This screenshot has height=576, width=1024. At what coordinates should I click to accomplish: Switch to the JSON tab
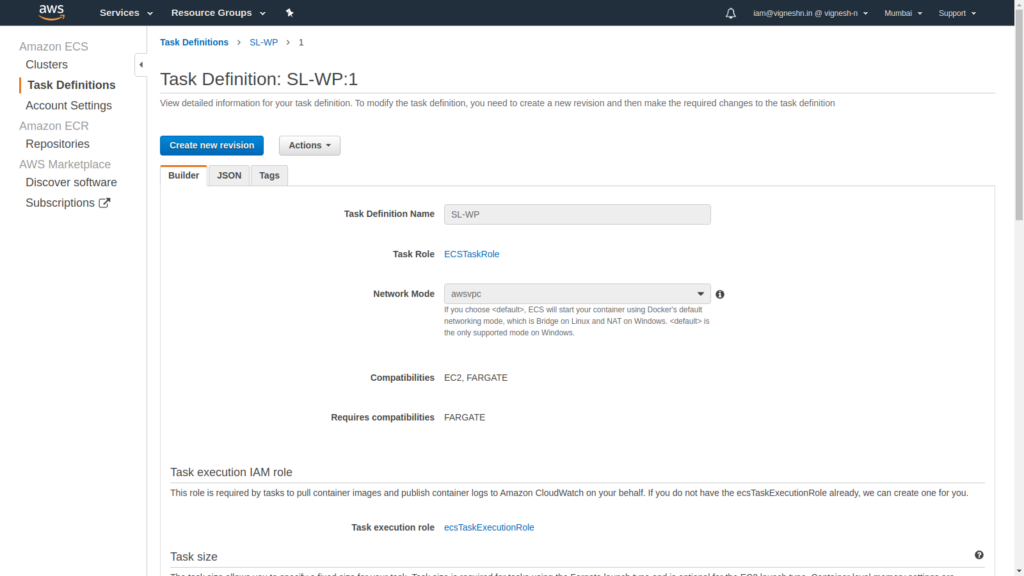click(x=229, y=175)
